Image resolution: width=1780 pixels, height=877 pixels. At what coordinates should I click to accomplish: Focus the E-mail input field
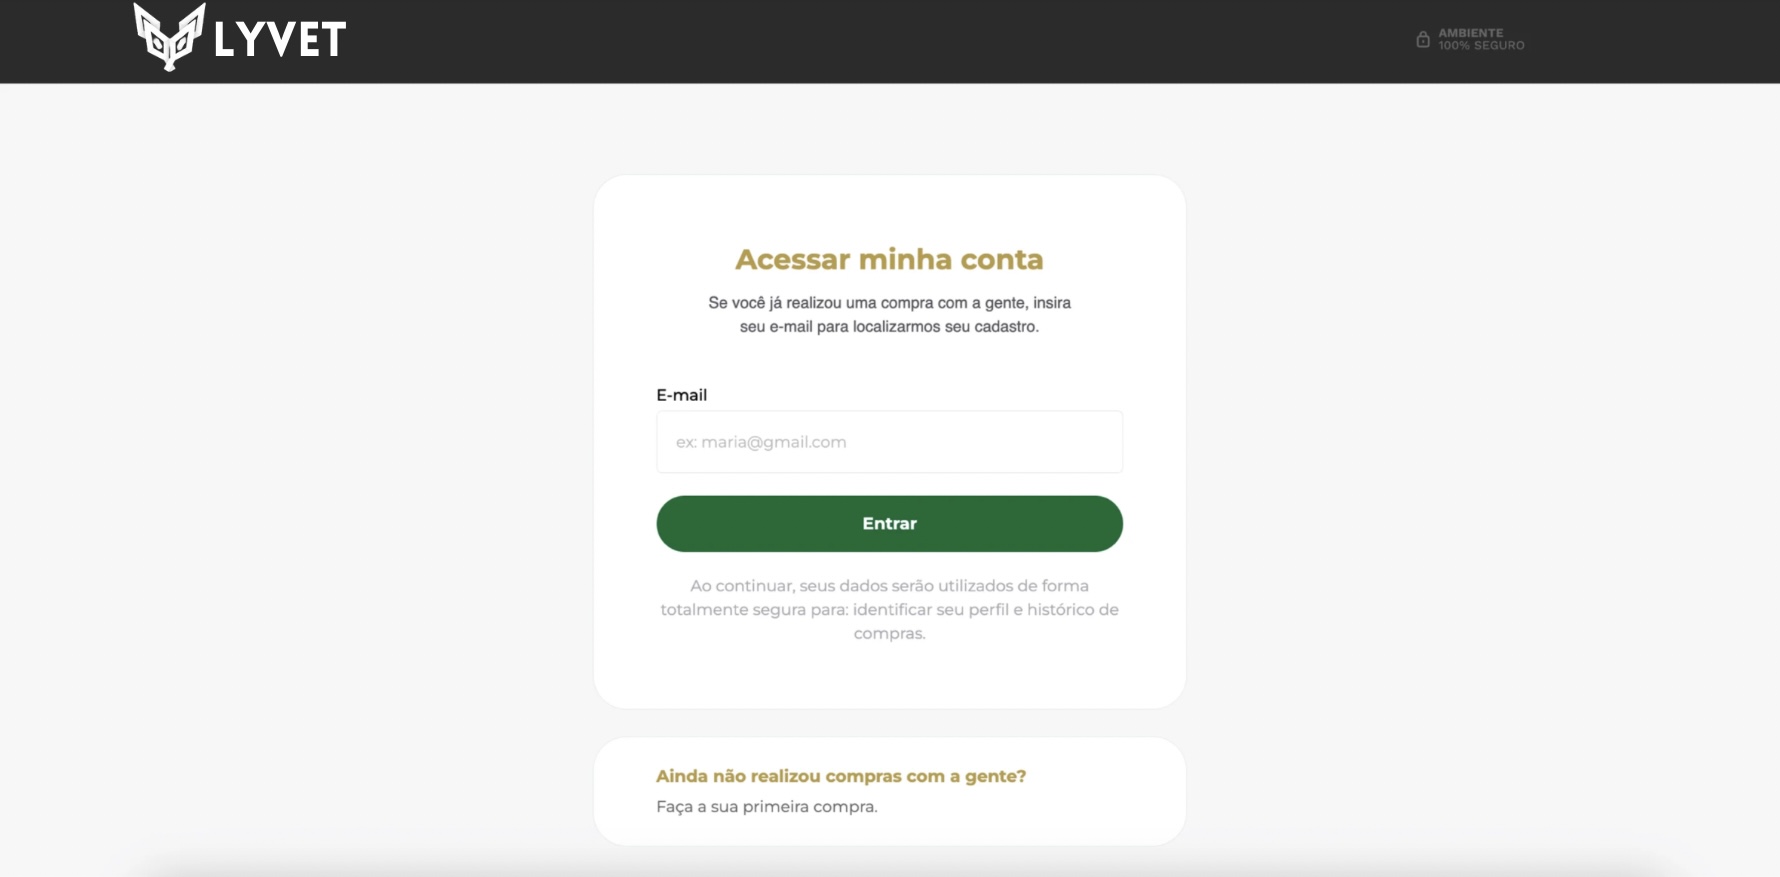(889, 442)
